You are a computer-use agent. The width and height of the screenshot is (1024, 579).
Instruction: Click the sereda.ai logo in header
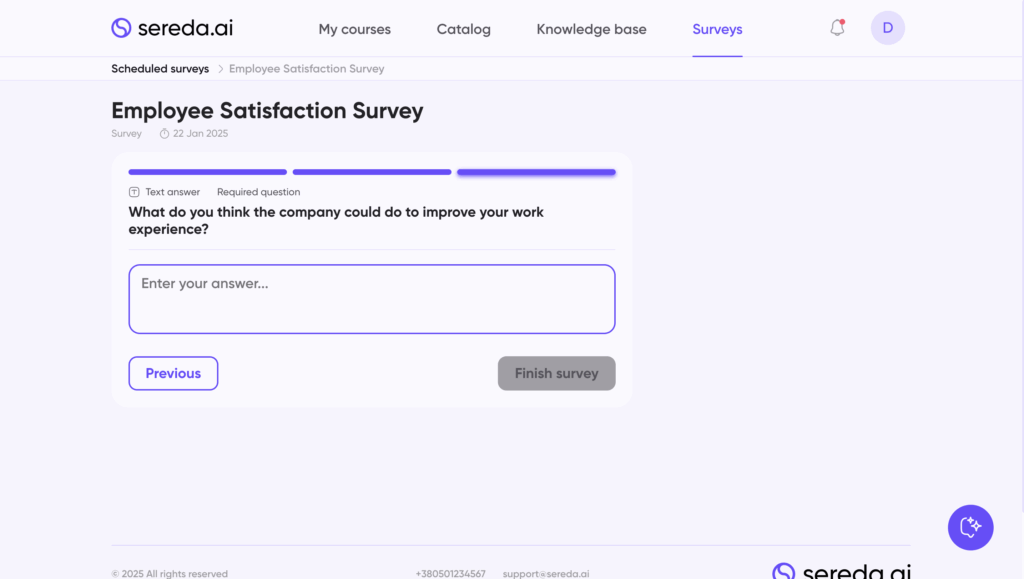[172, 28]
